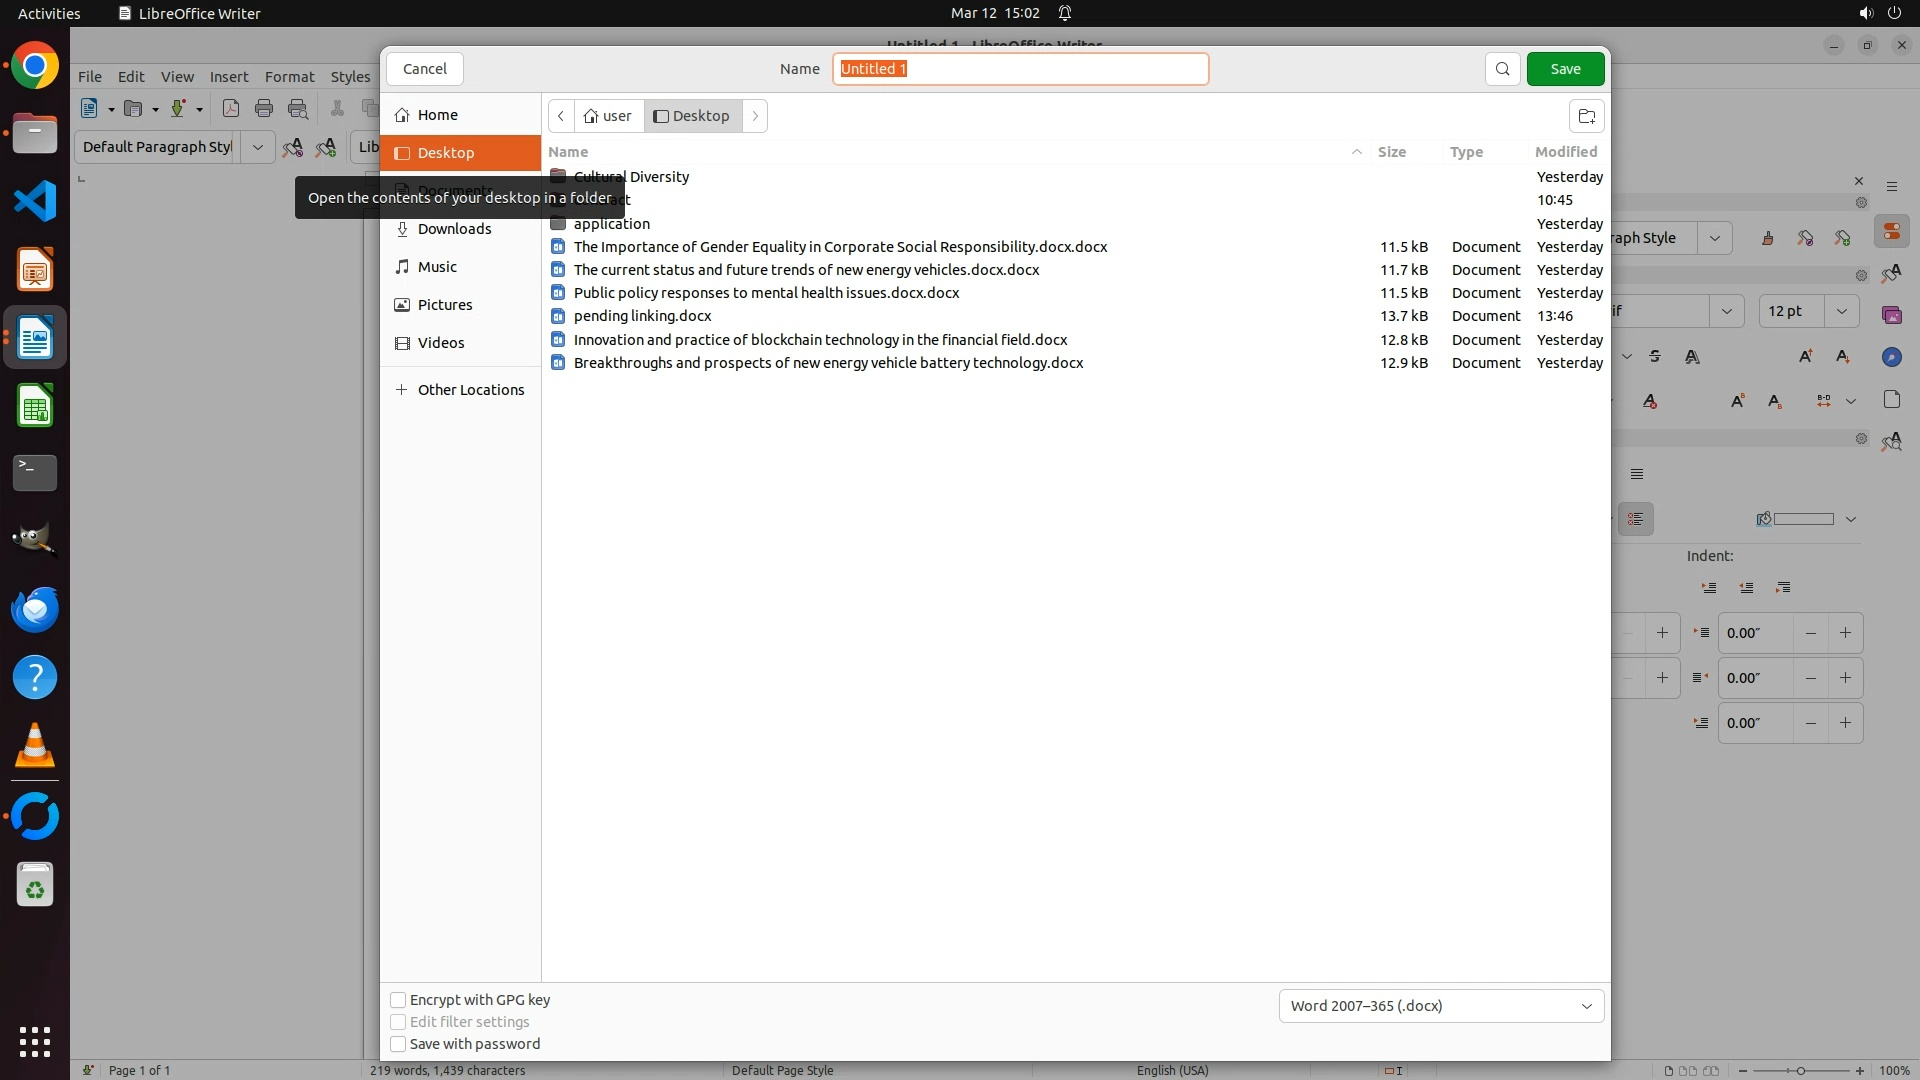Click the back arrow in the path bar
This screenshot has width=1920, height=1080.
pyautogui.click(x=561, y=116)
